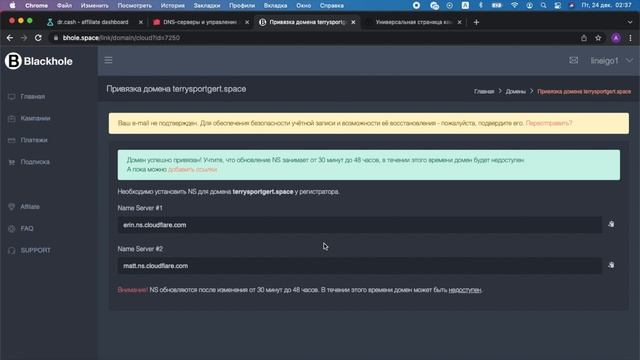Open the Закладки menu
Screen dimensions: 640x360
pyautogui.click(x=207, y=5)
